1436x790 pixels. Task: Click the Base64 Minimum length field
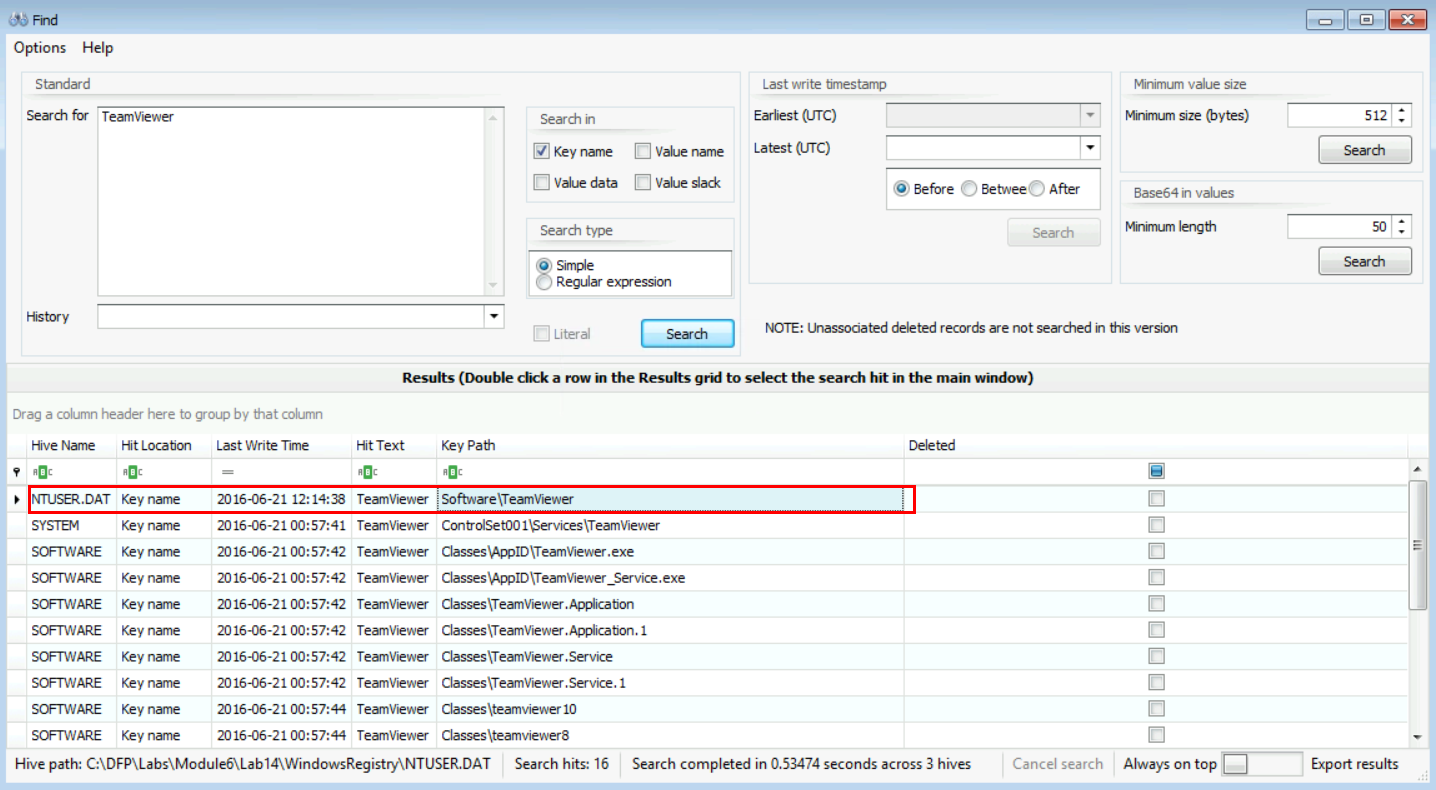tap(1341, 227)
